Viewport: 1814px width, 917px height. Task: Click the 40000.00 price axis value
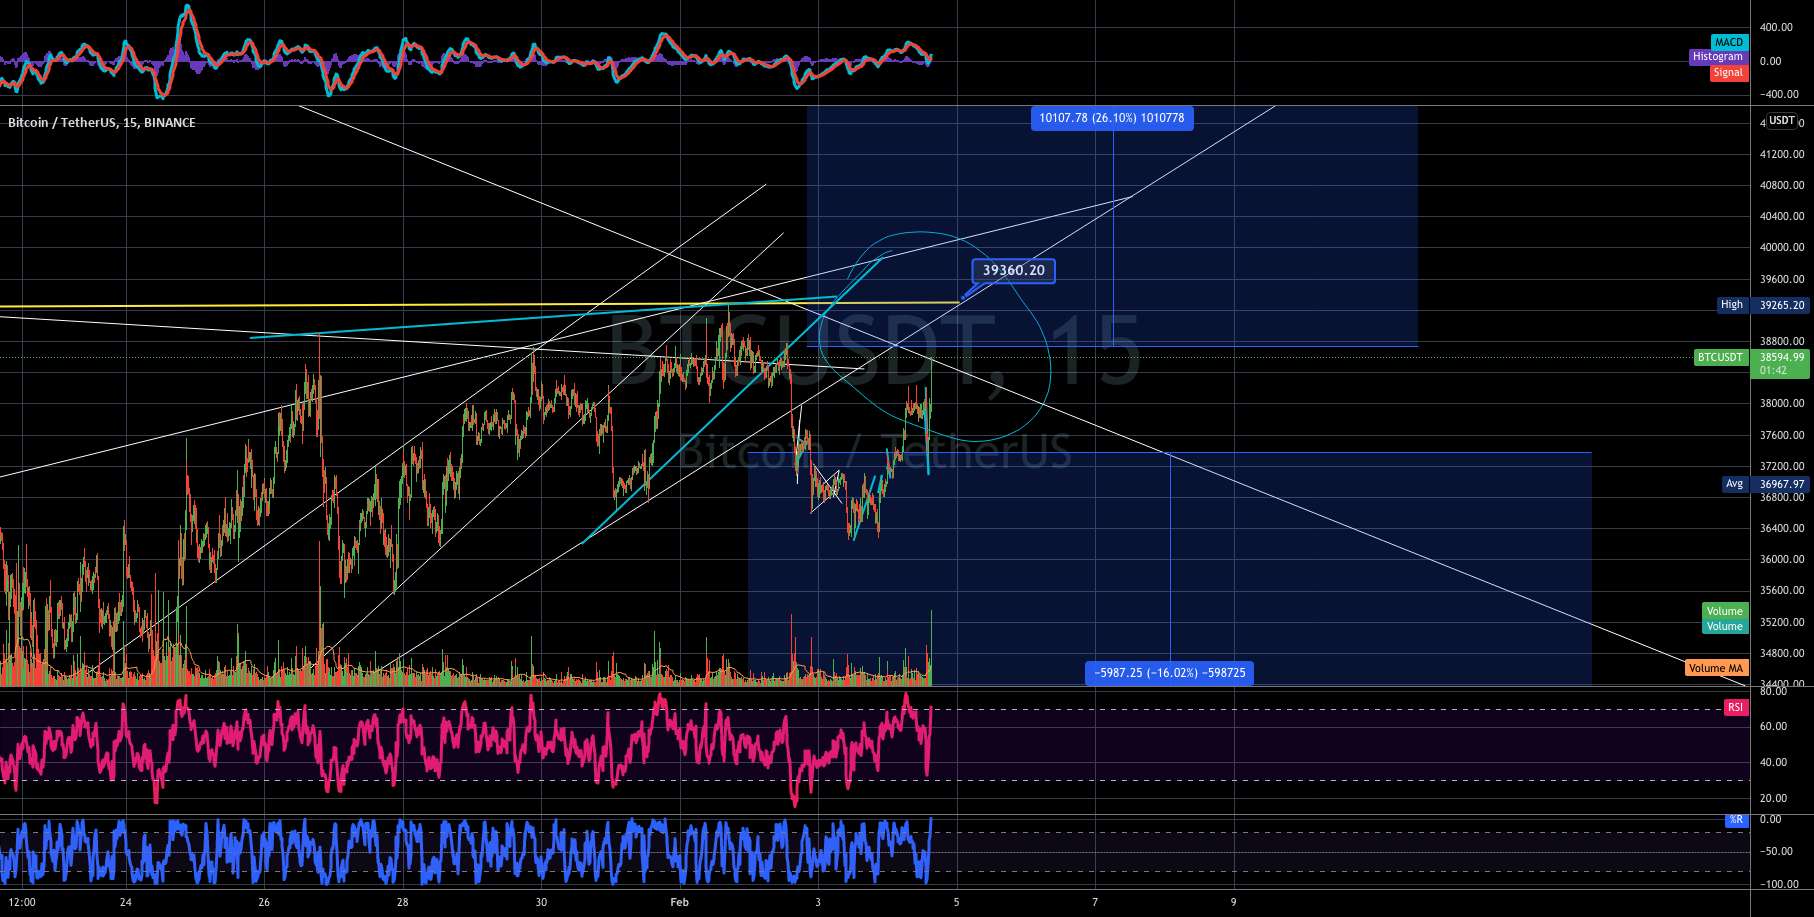point(1782,247)
